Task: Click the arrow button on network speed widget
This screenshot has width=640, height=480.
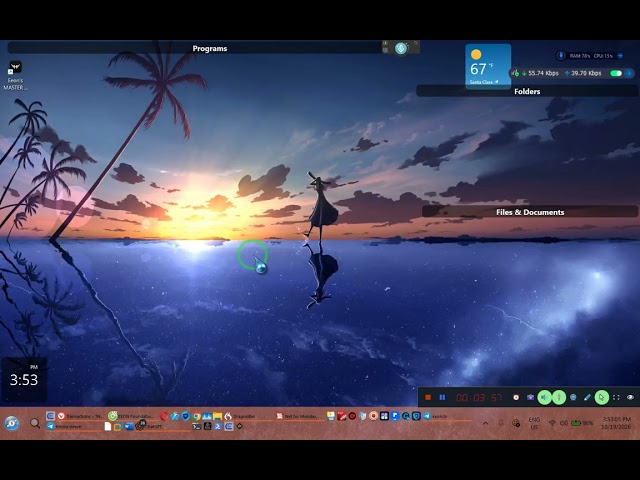Action: point(629,73)
